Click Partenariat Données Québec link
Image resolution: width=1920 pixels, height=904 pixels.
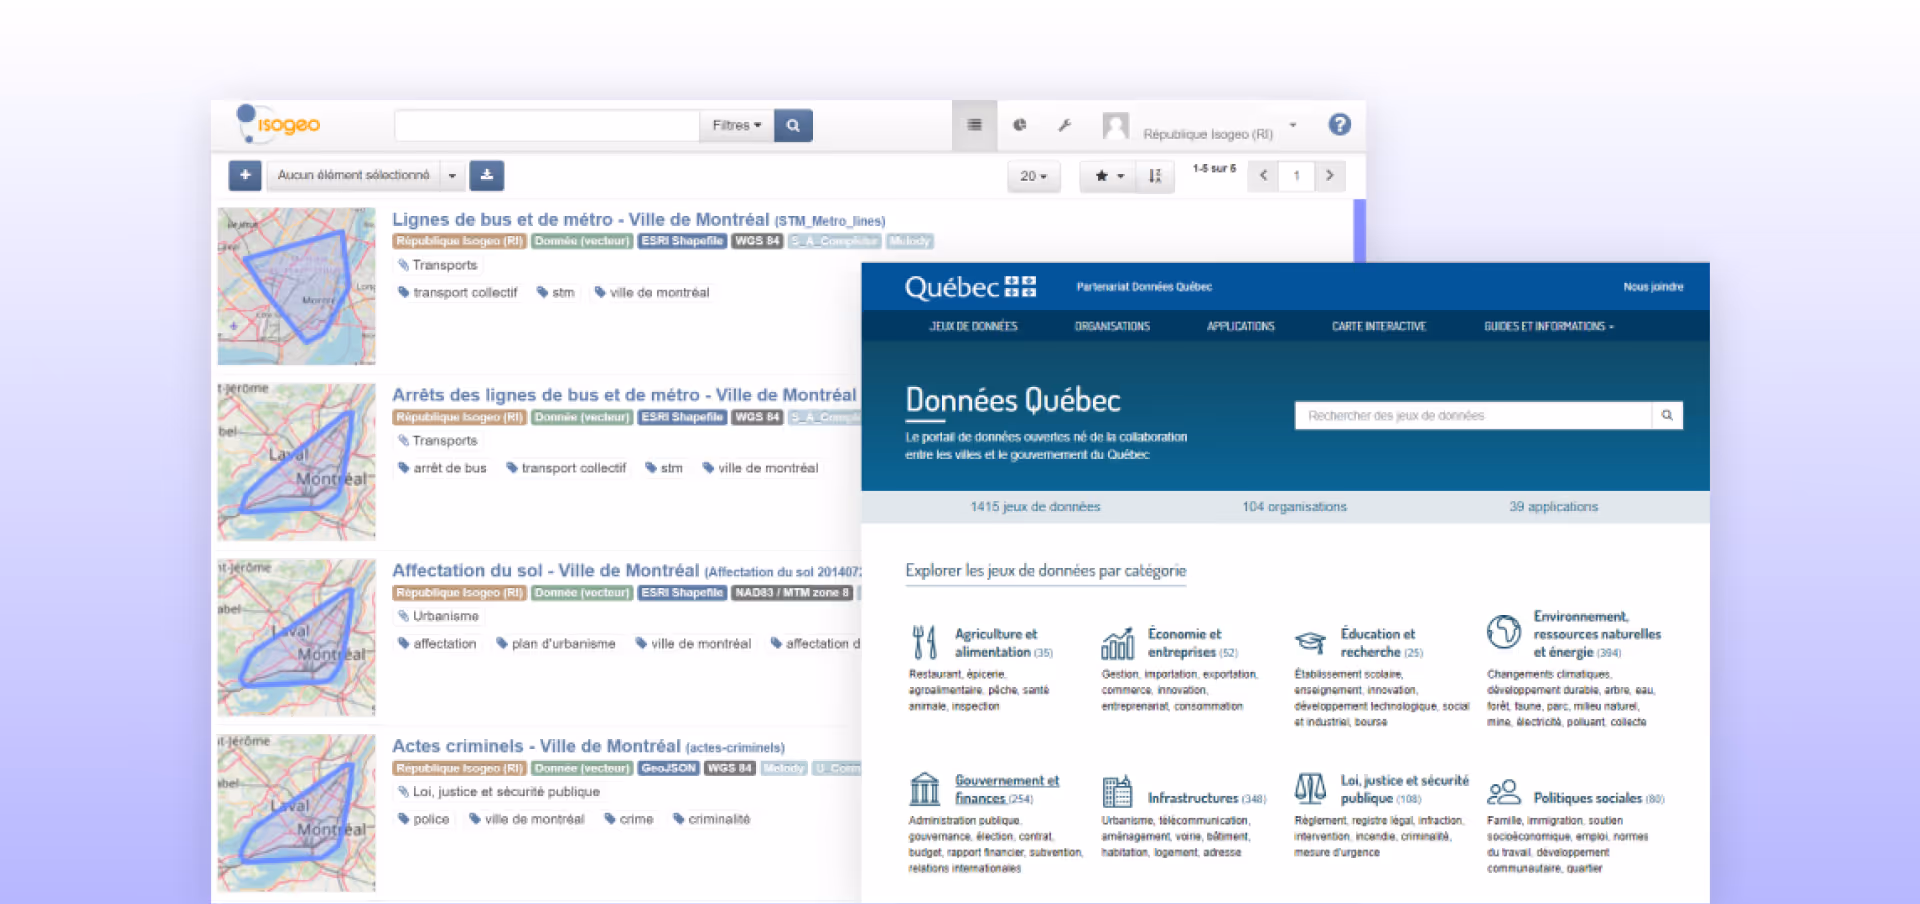tap(1144, 287)
